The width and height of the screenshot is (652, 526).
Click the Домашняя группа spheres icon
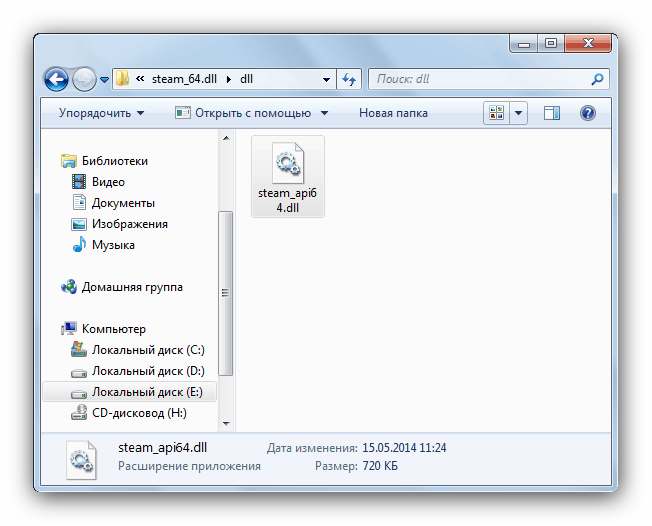[69, 287]
